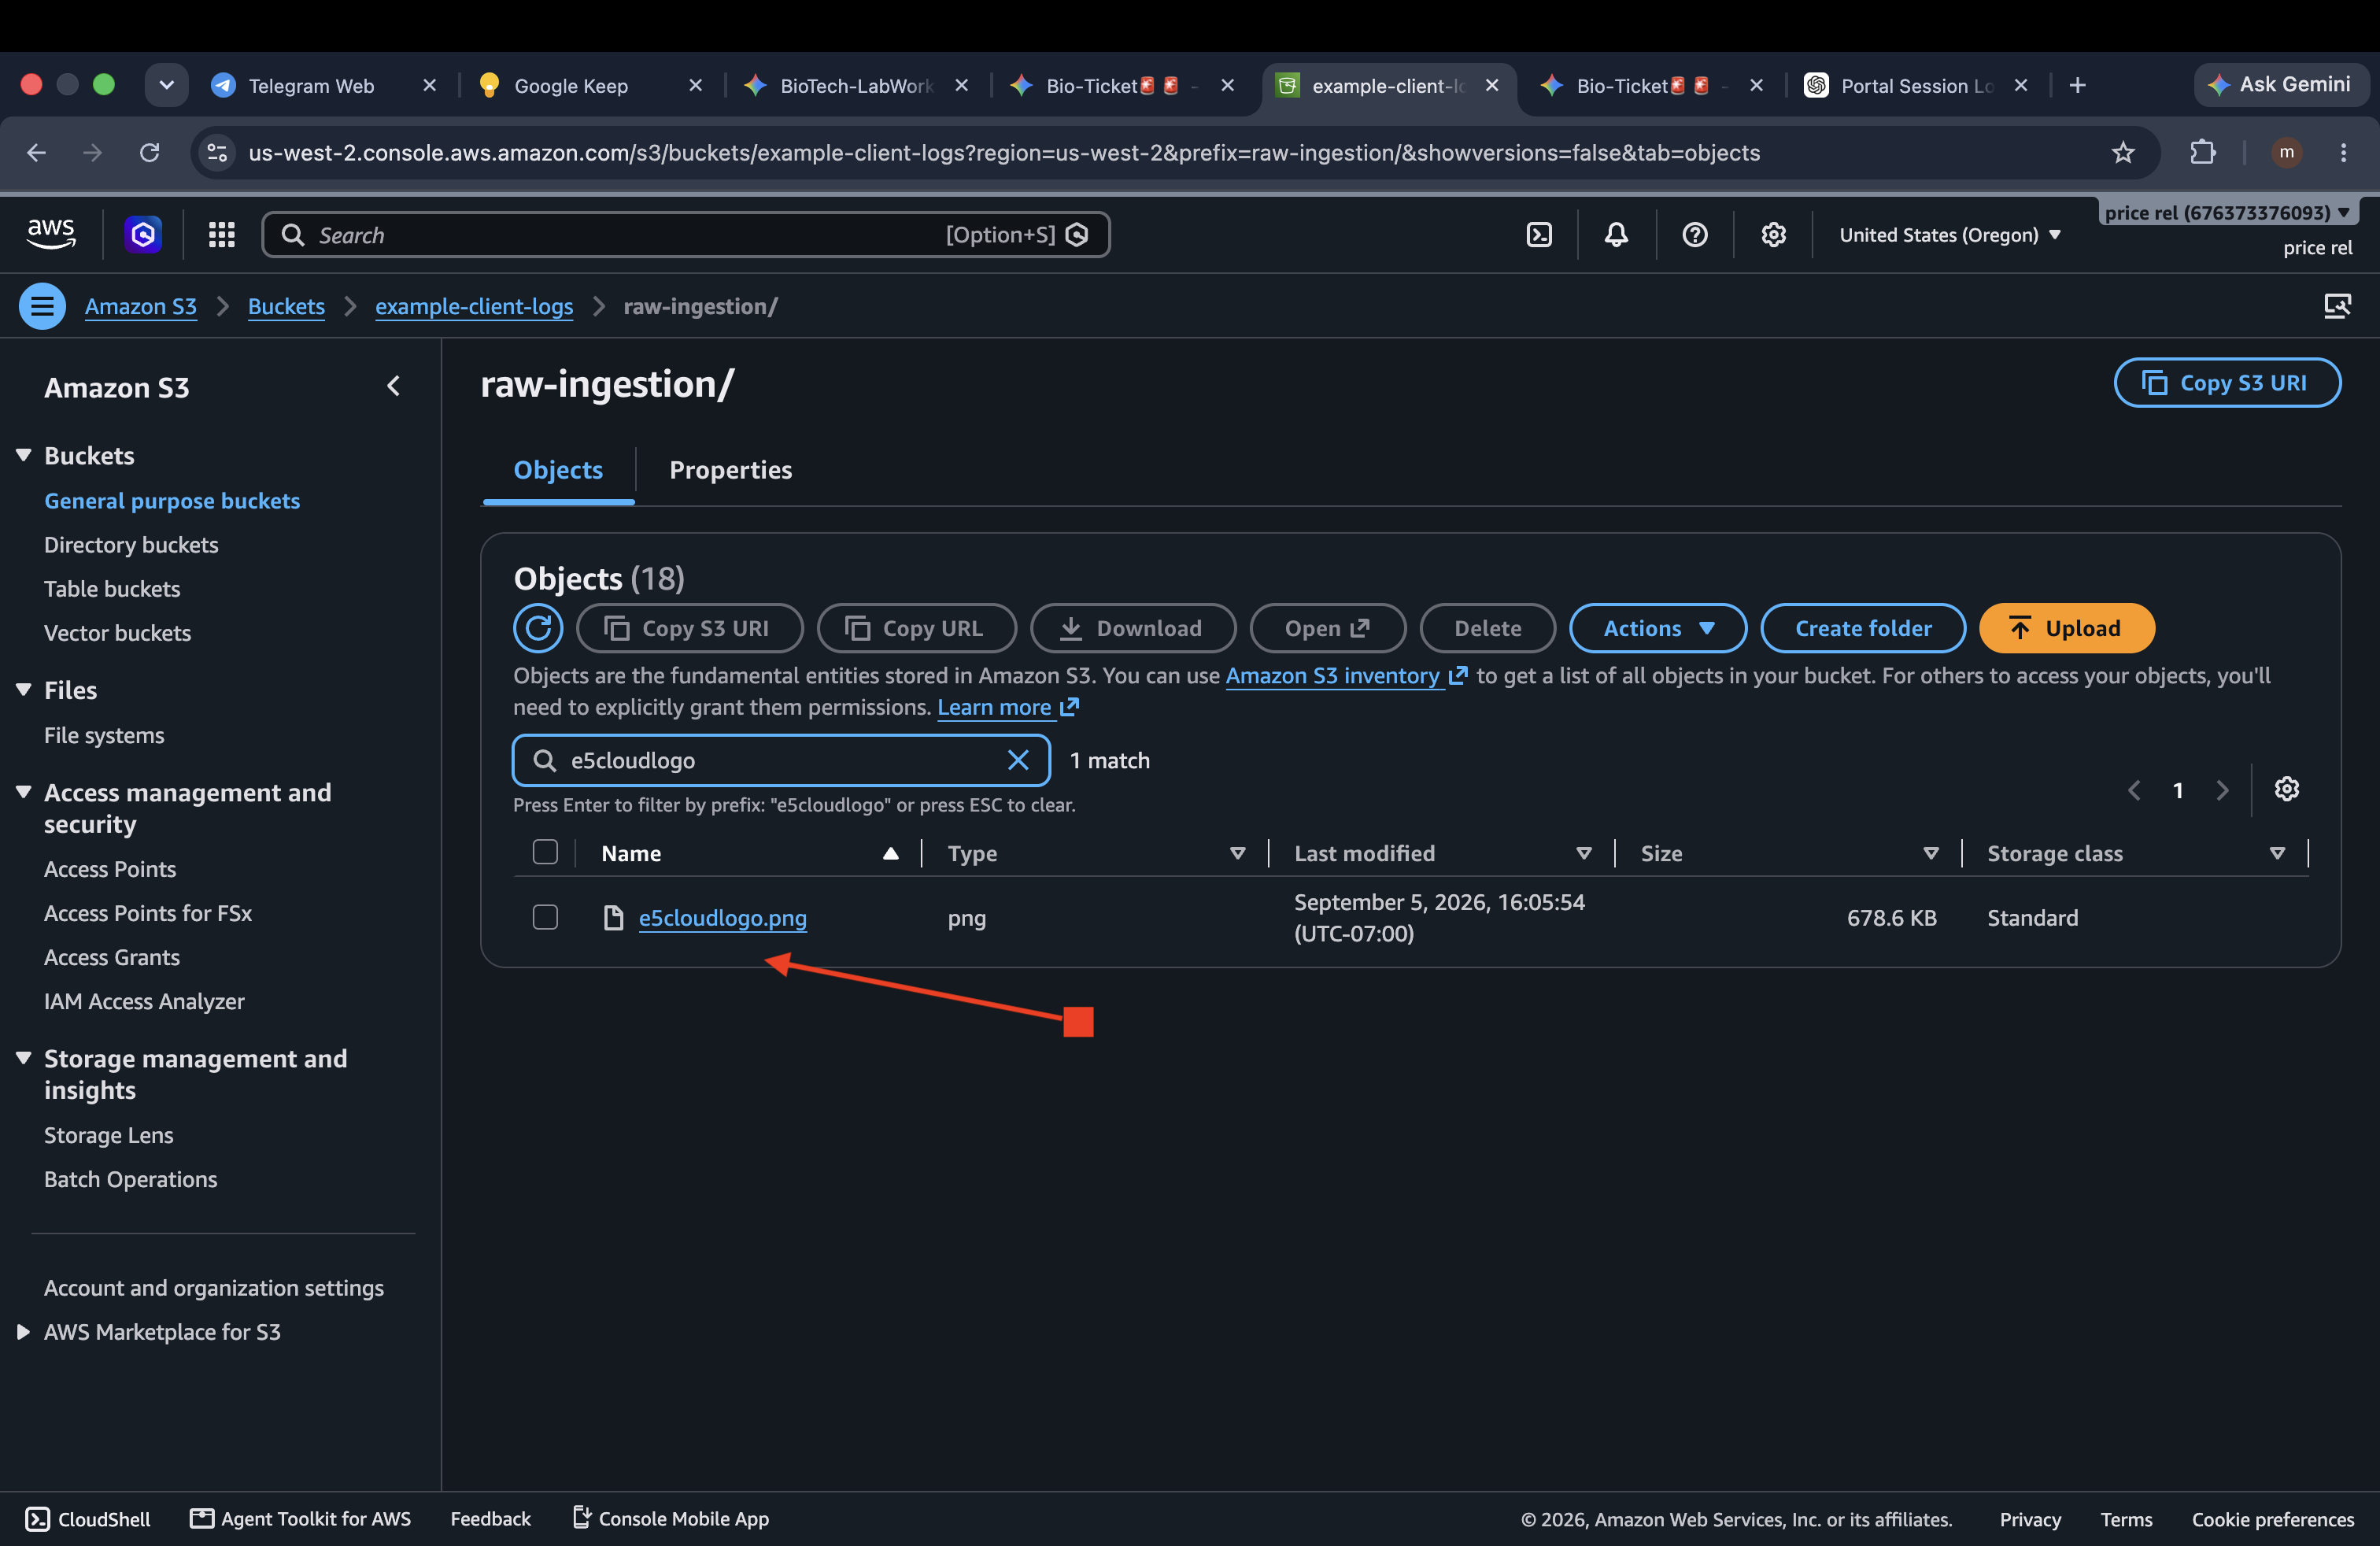Screen dimensions: 2380x1546
Task: Switch to the Properties tab
Action: [730, 470]
